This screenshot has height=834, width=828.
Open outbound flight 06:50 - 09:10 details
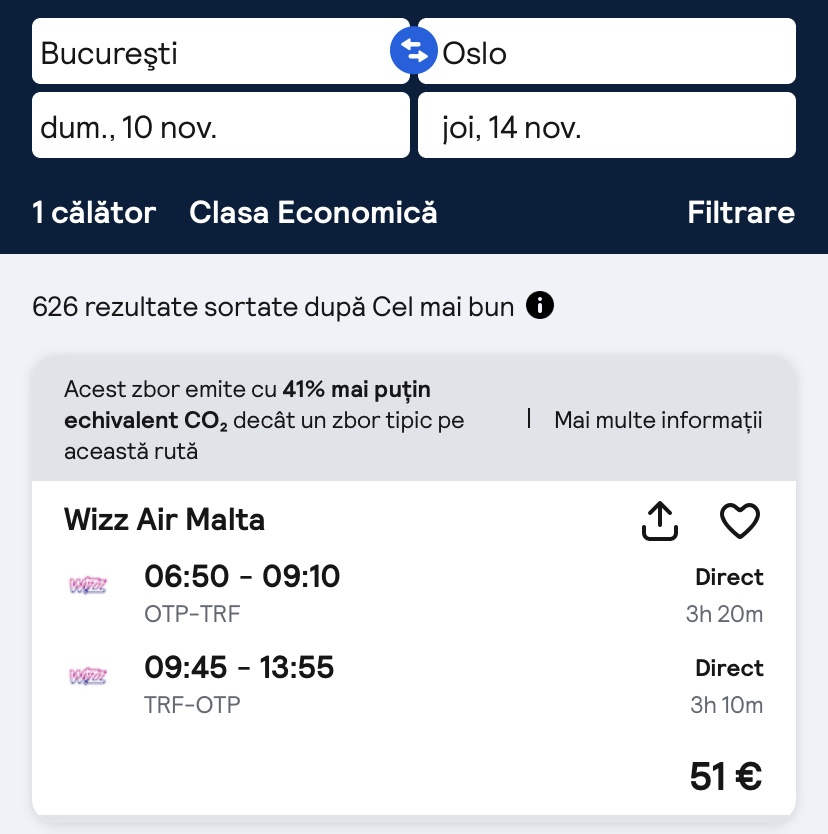point(242,577)
